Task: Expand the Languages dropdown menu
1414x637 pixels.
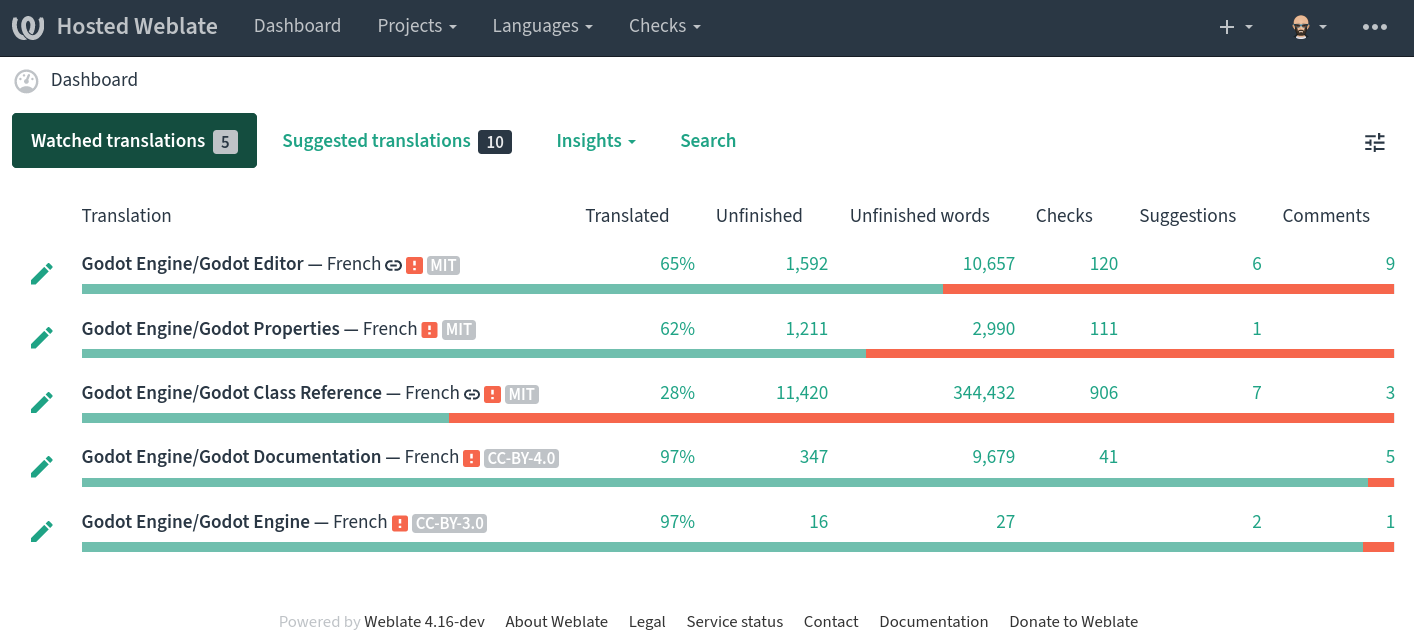Action: (543, 26)
